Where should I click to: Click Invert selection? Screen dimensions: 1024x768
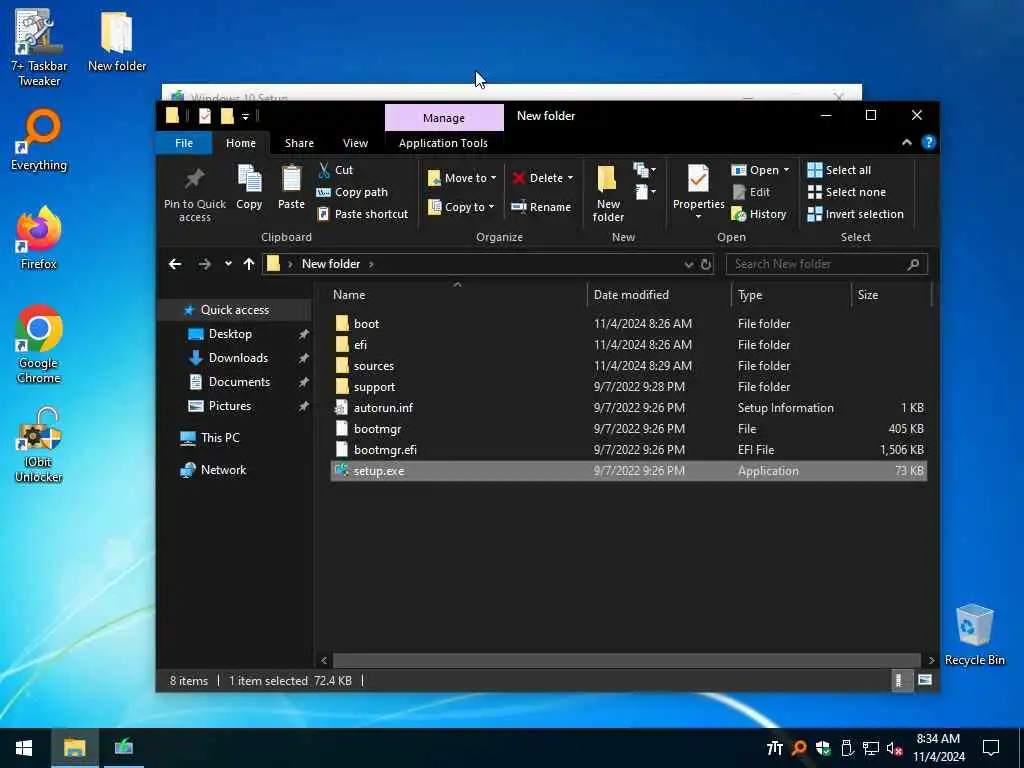[856, 214]
